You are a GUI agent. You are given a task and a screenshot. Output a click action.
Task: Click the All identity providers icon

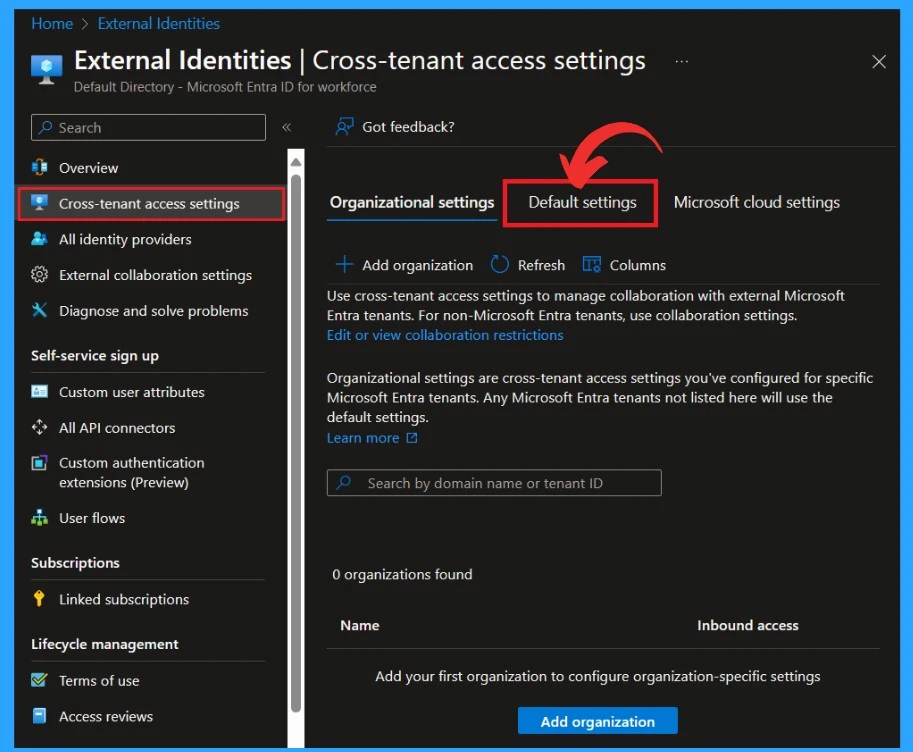pos(40,239)
